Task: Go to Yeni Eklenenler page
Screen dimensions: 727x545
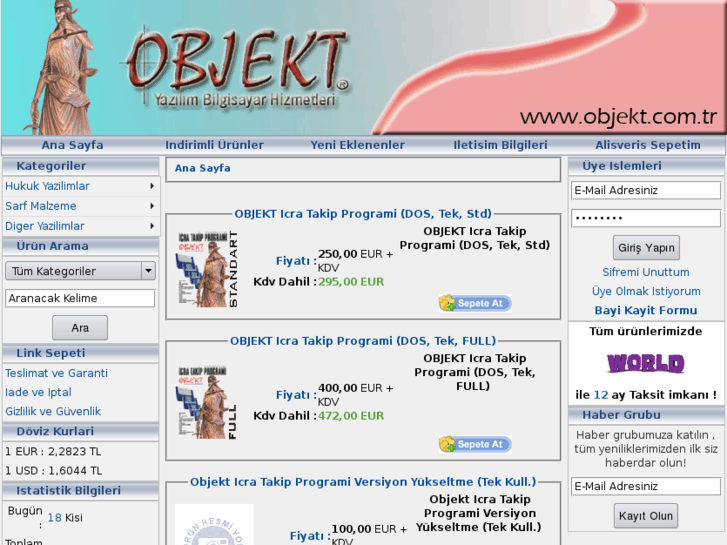Action: [357, 145]
